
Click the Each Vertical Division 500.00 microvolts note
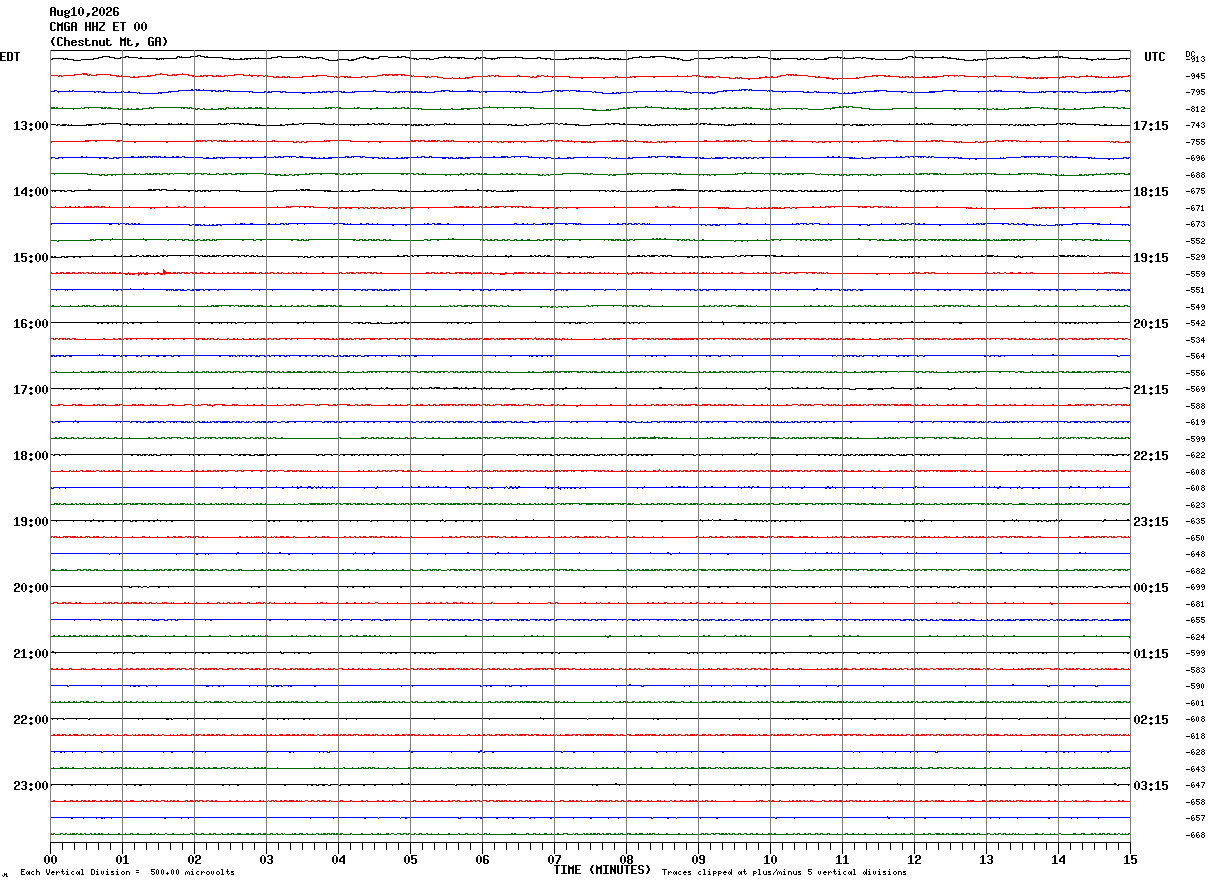tap(127, 873)
